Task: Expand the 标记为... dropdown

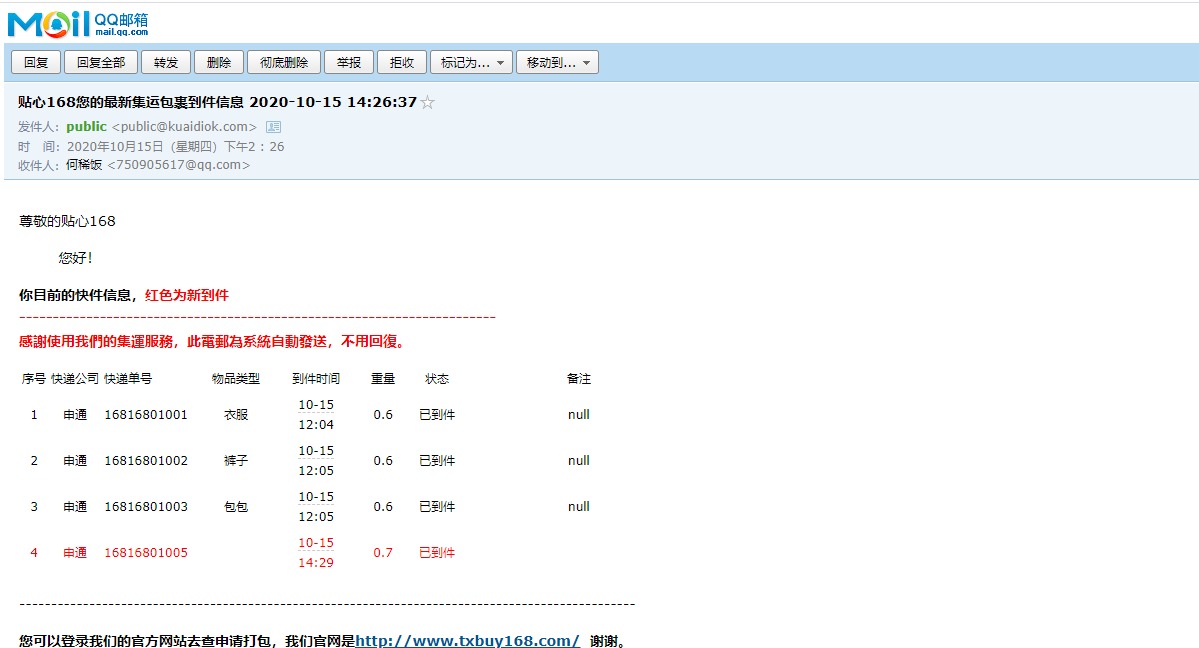Action: pos(472,62)
